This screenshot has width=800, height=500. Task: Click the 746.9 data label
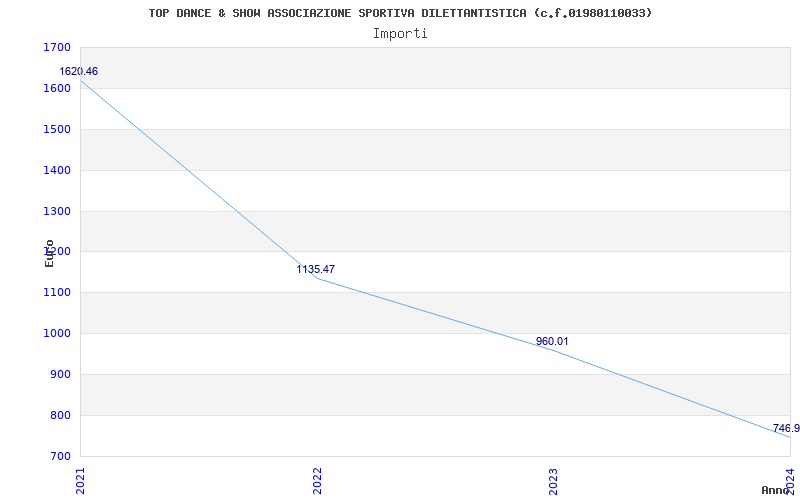click(786, 428)
